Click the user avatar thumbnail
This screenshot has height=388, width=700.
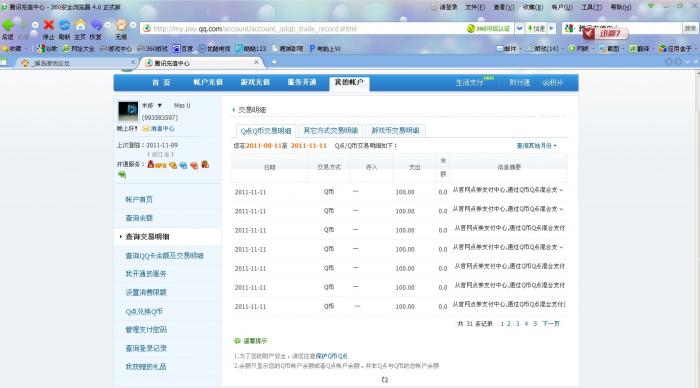pos(128,111)
